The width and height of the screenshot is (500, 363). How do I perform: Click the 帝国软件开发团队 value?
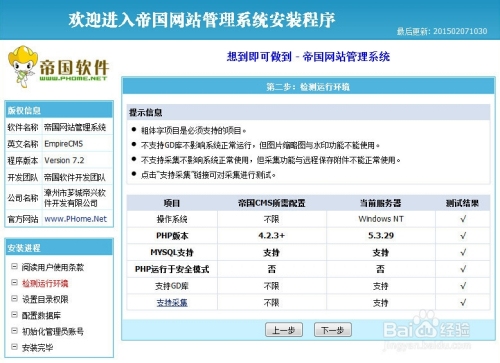coord(75,177)
